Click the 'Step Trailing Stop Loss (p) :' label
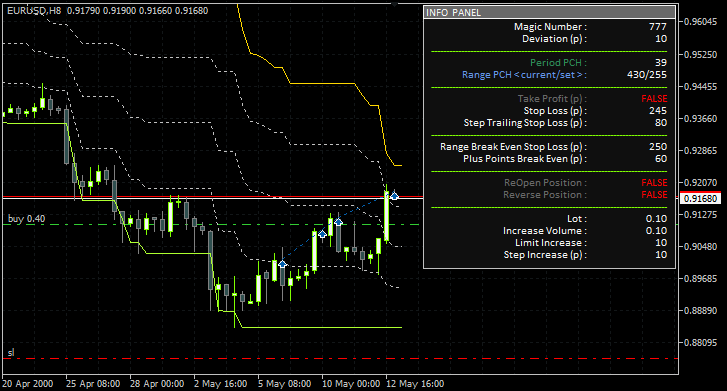 (525, 123)
